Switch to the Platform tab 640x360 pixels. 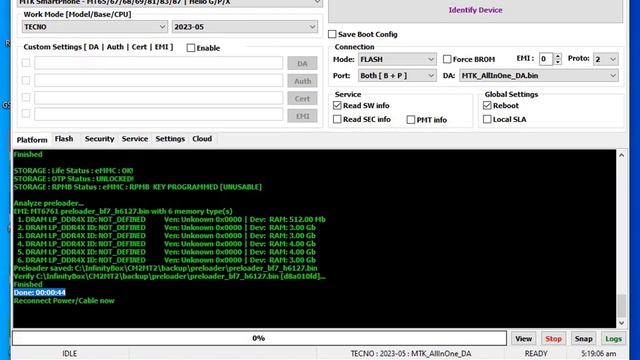[x=32, y=140]
